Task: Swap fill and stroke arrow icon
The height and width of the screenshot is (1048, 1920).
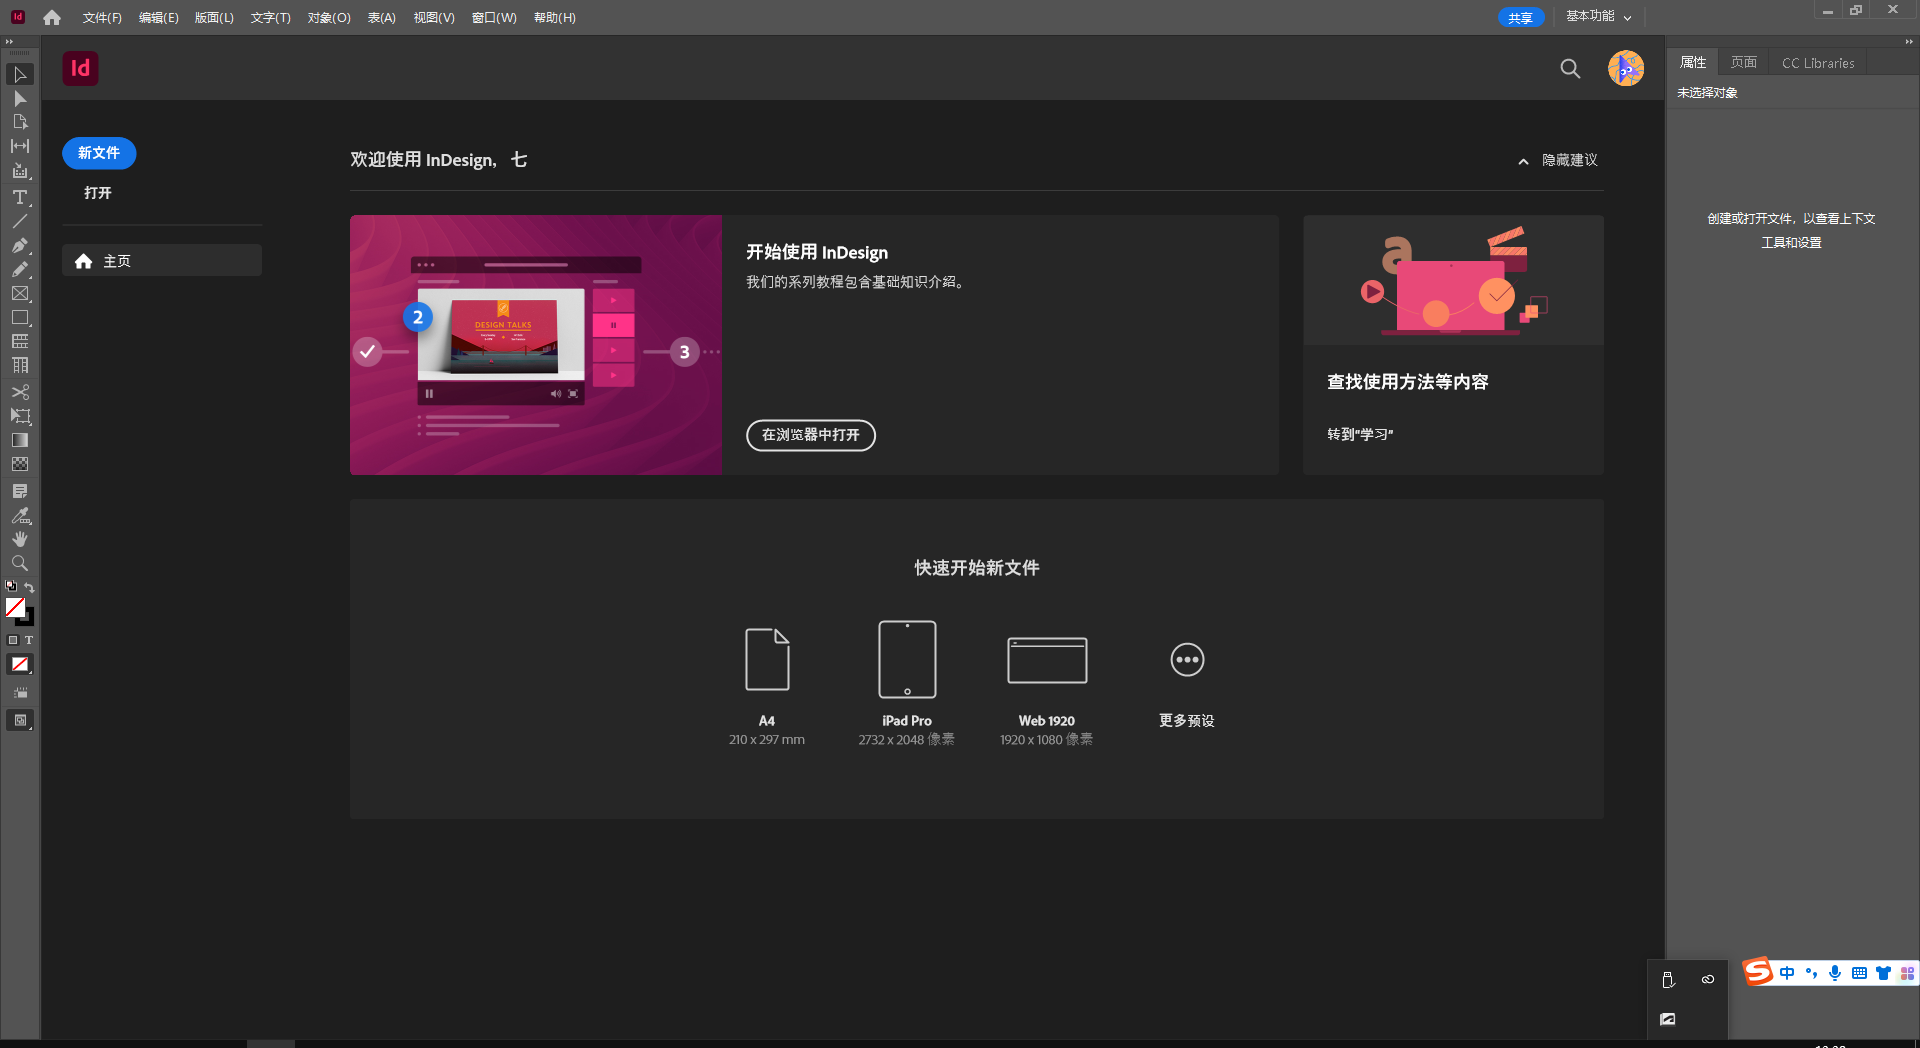Action: (29, 587)
